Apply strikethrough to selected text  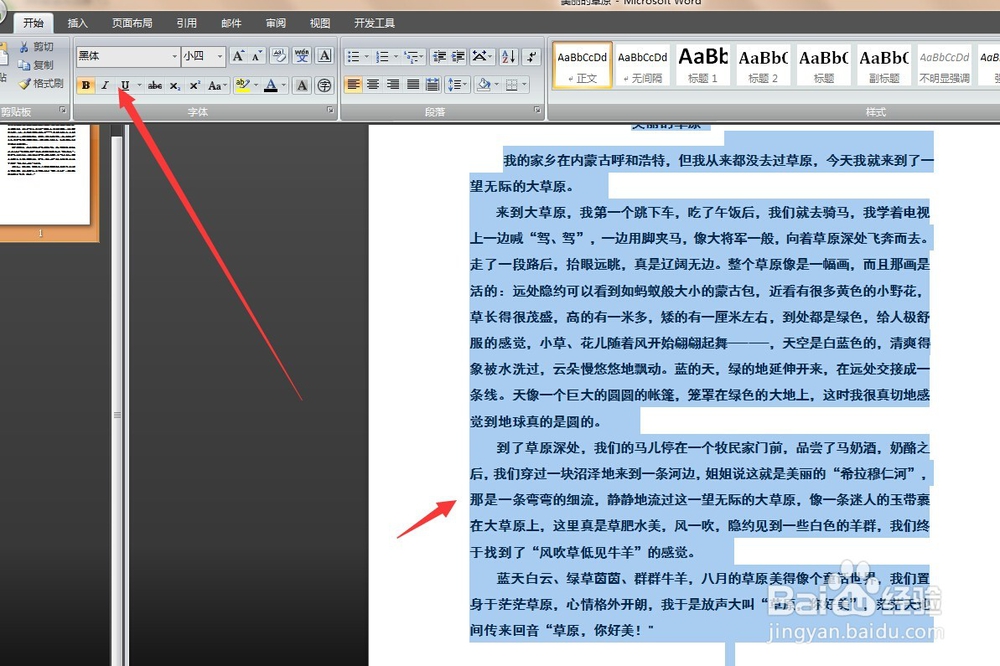point(154,84)
